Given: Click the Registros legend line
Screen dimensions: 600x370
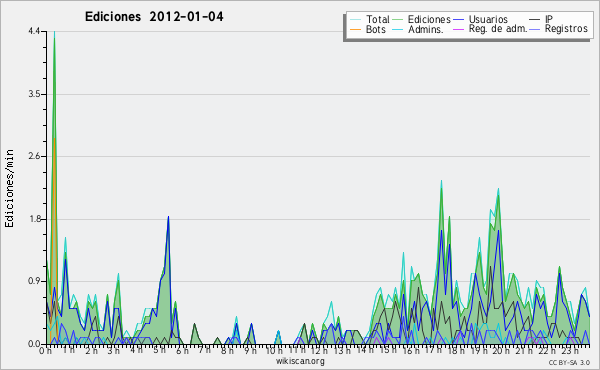Looking at the screenshot, I should tap(535, 29).
